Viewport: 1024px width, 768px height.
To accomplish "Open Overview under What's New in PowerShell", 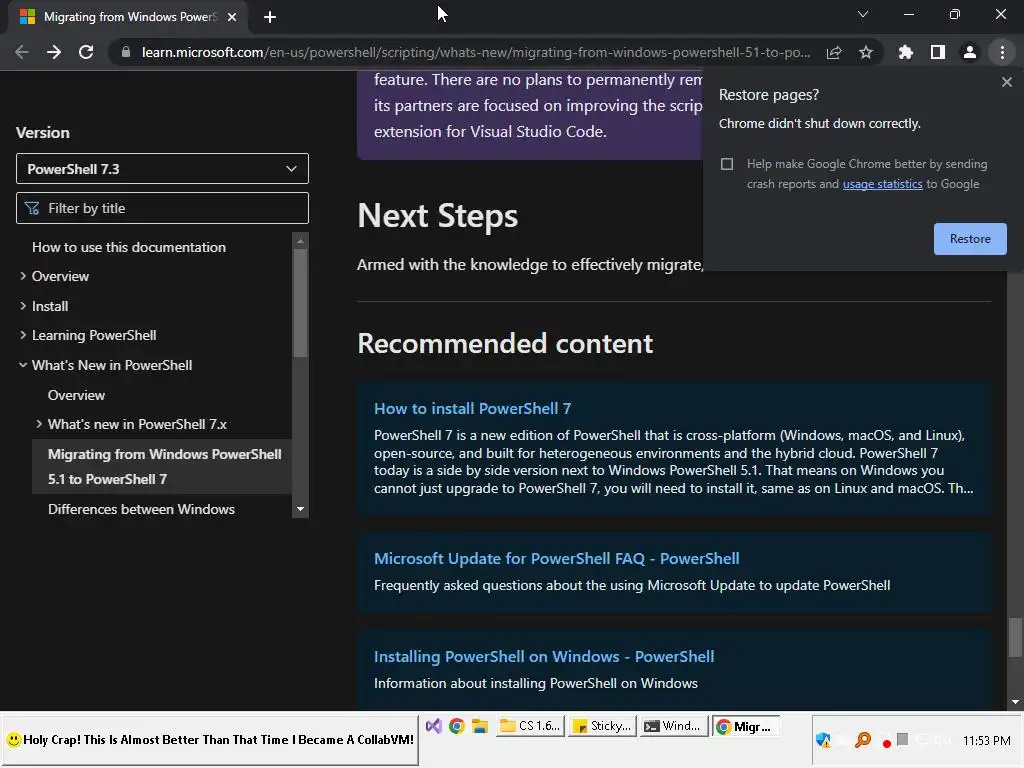I will click(76, 395).
